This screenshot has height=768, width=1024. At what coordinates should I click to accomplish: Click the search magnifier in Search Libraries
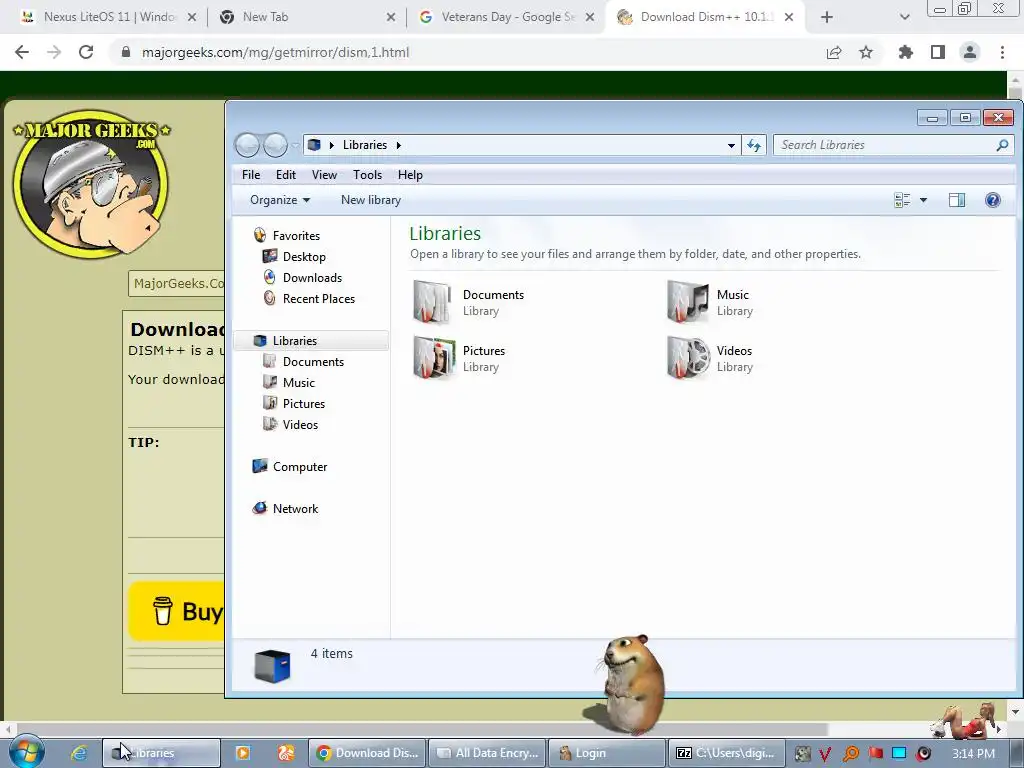click(x=1002, y=145)
